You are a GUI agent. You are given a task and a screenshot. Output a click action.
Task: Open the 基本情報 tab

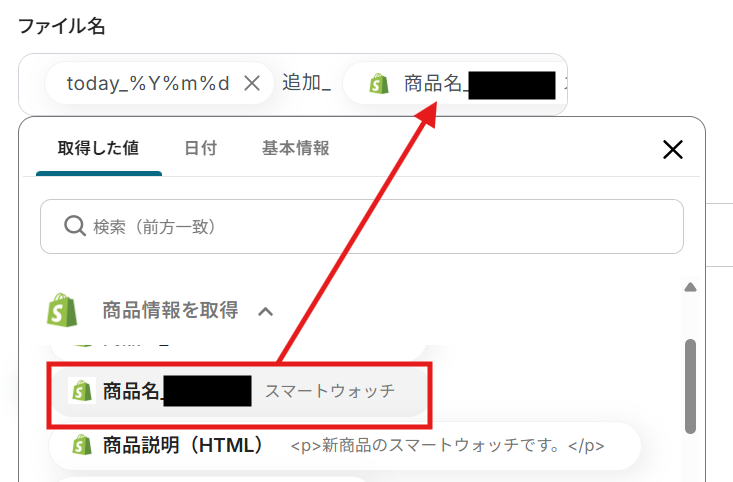[295, 148]
